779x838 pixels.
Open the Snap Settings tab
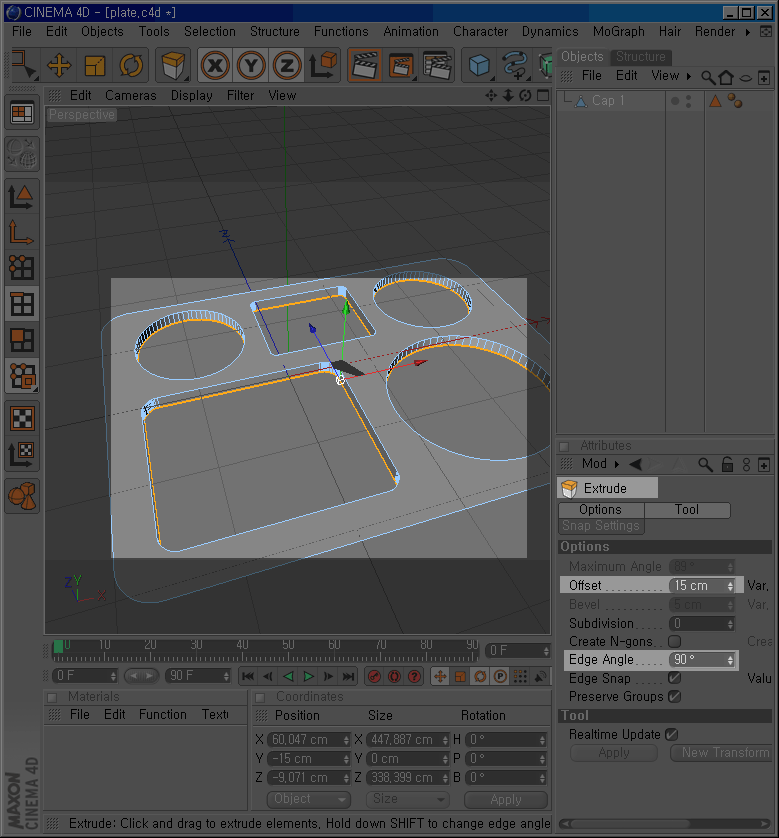[x=601, y=526]
